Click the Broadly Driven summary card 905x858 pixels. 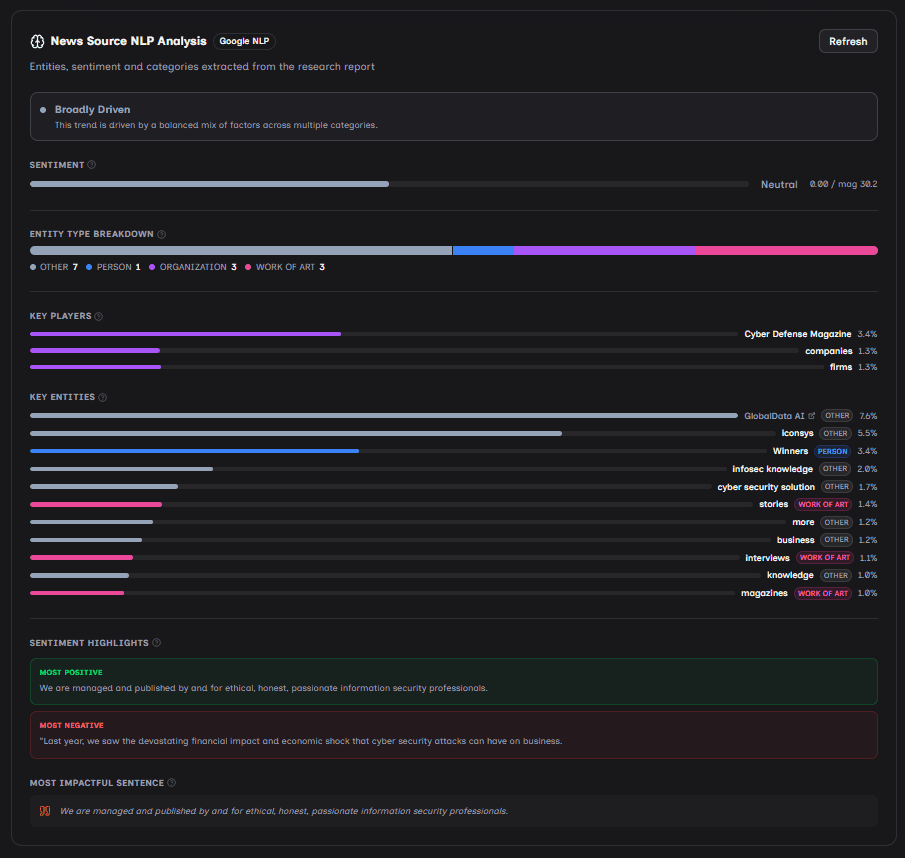[454, 117]
